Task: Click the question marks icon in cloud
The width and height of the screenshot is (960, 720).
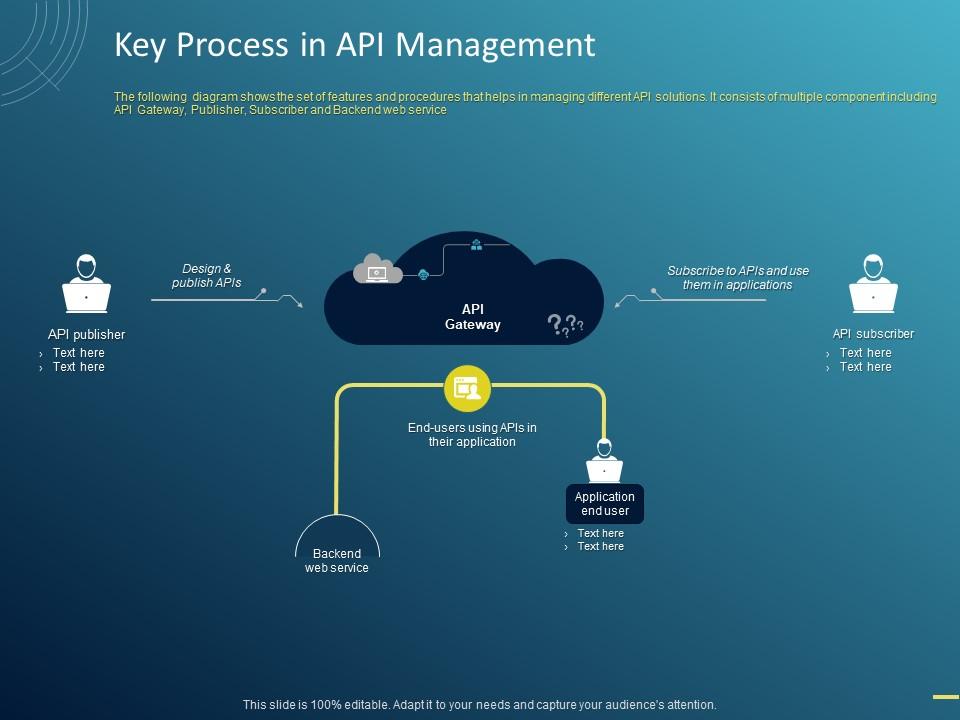Action: pos(565,325)
